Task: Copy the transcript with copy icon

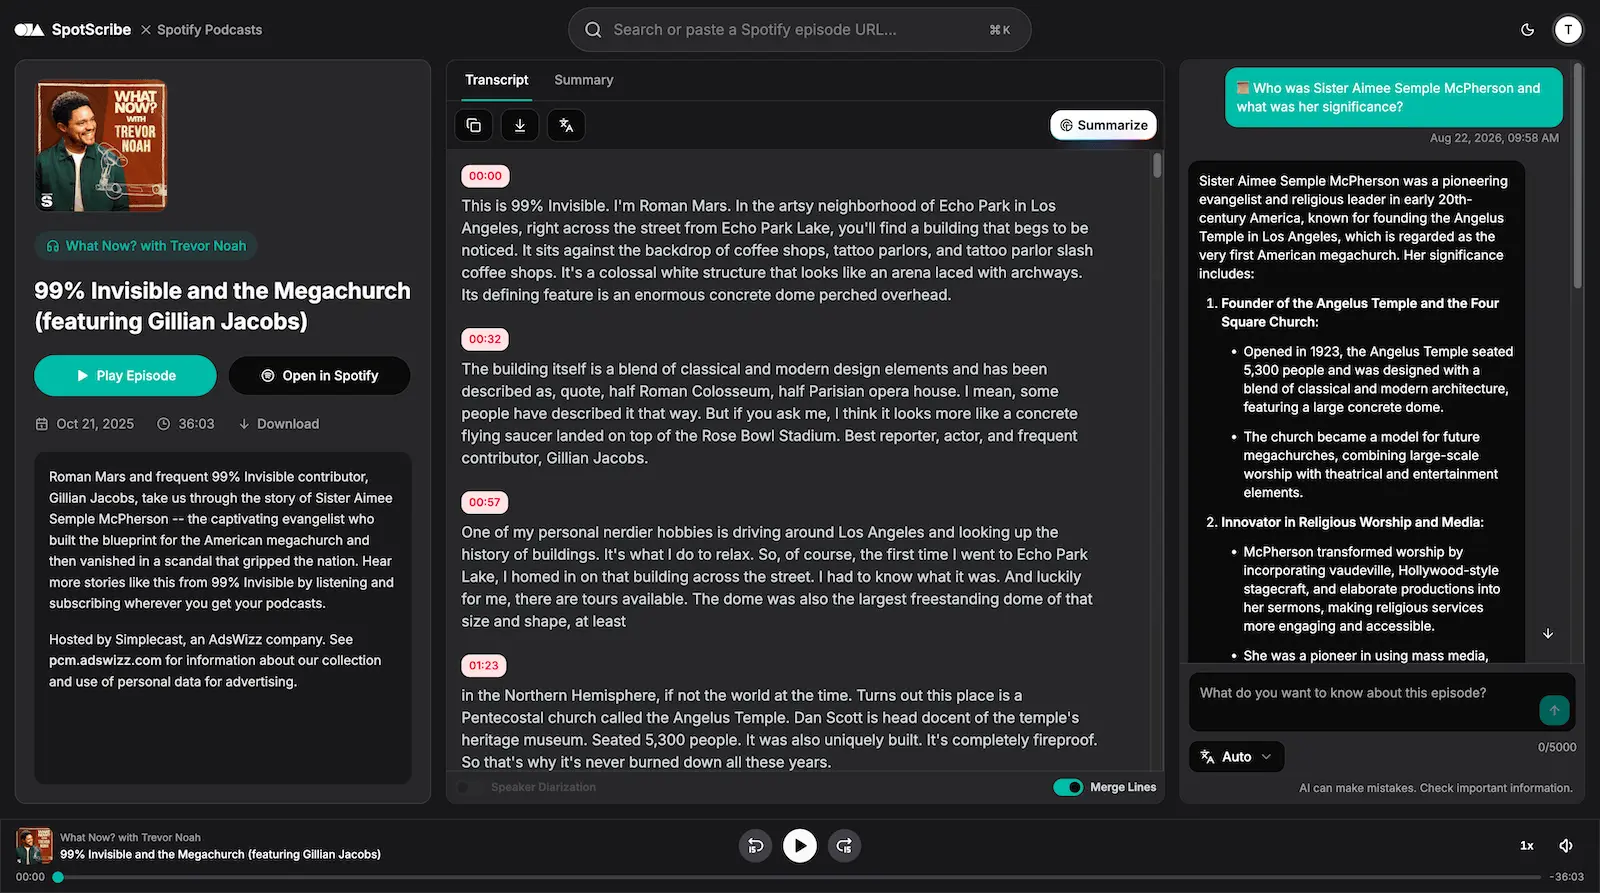Action: tap(474, 125)
